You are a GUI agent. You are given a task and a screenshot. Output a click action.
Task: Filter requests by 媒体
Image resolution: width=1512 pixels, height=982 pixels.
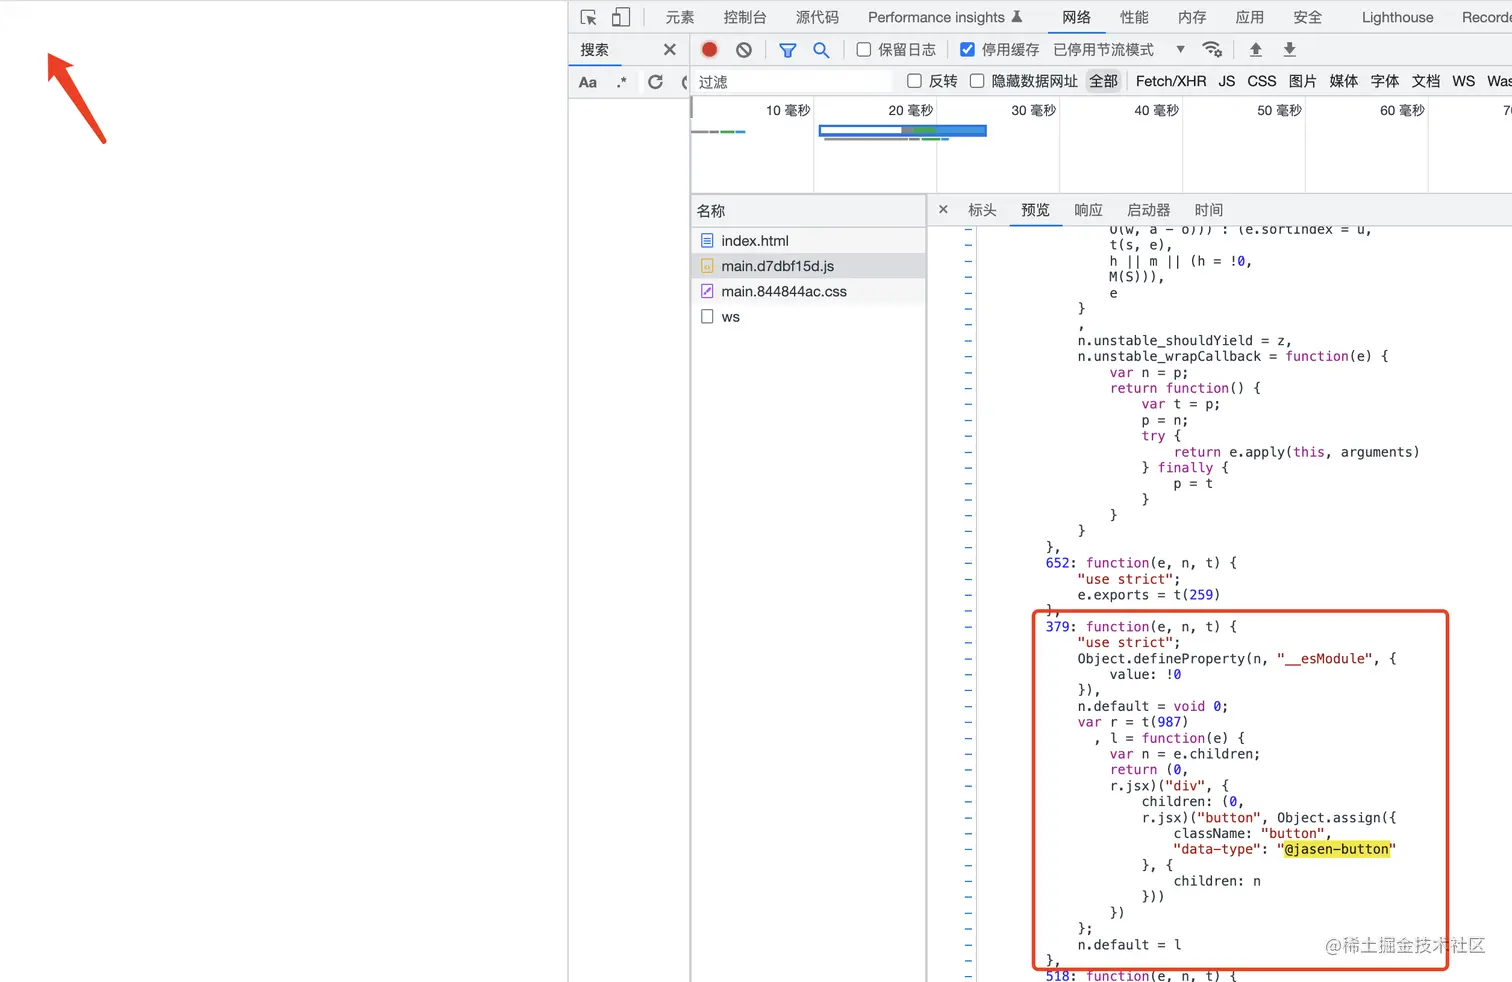point(1343,81)
